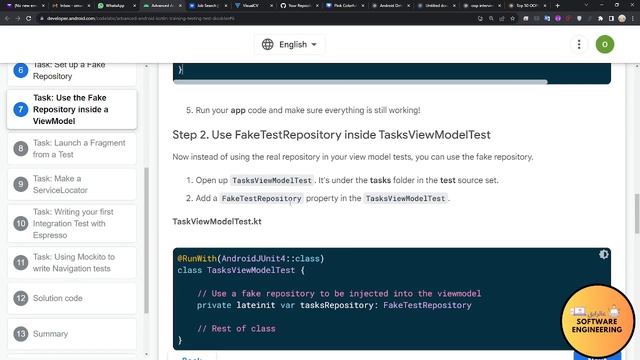Select step 7 Use the Fake Repository inside a ViewModel
The width and height of the screenshot is (640, 360).
(72, 109)
